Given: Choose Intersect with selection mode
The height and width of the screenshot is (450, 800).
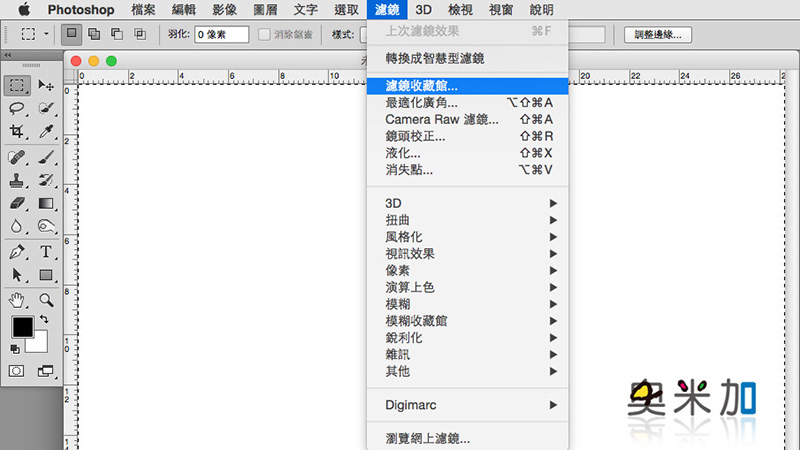Looking at the screenshot, I should [140, 34].
